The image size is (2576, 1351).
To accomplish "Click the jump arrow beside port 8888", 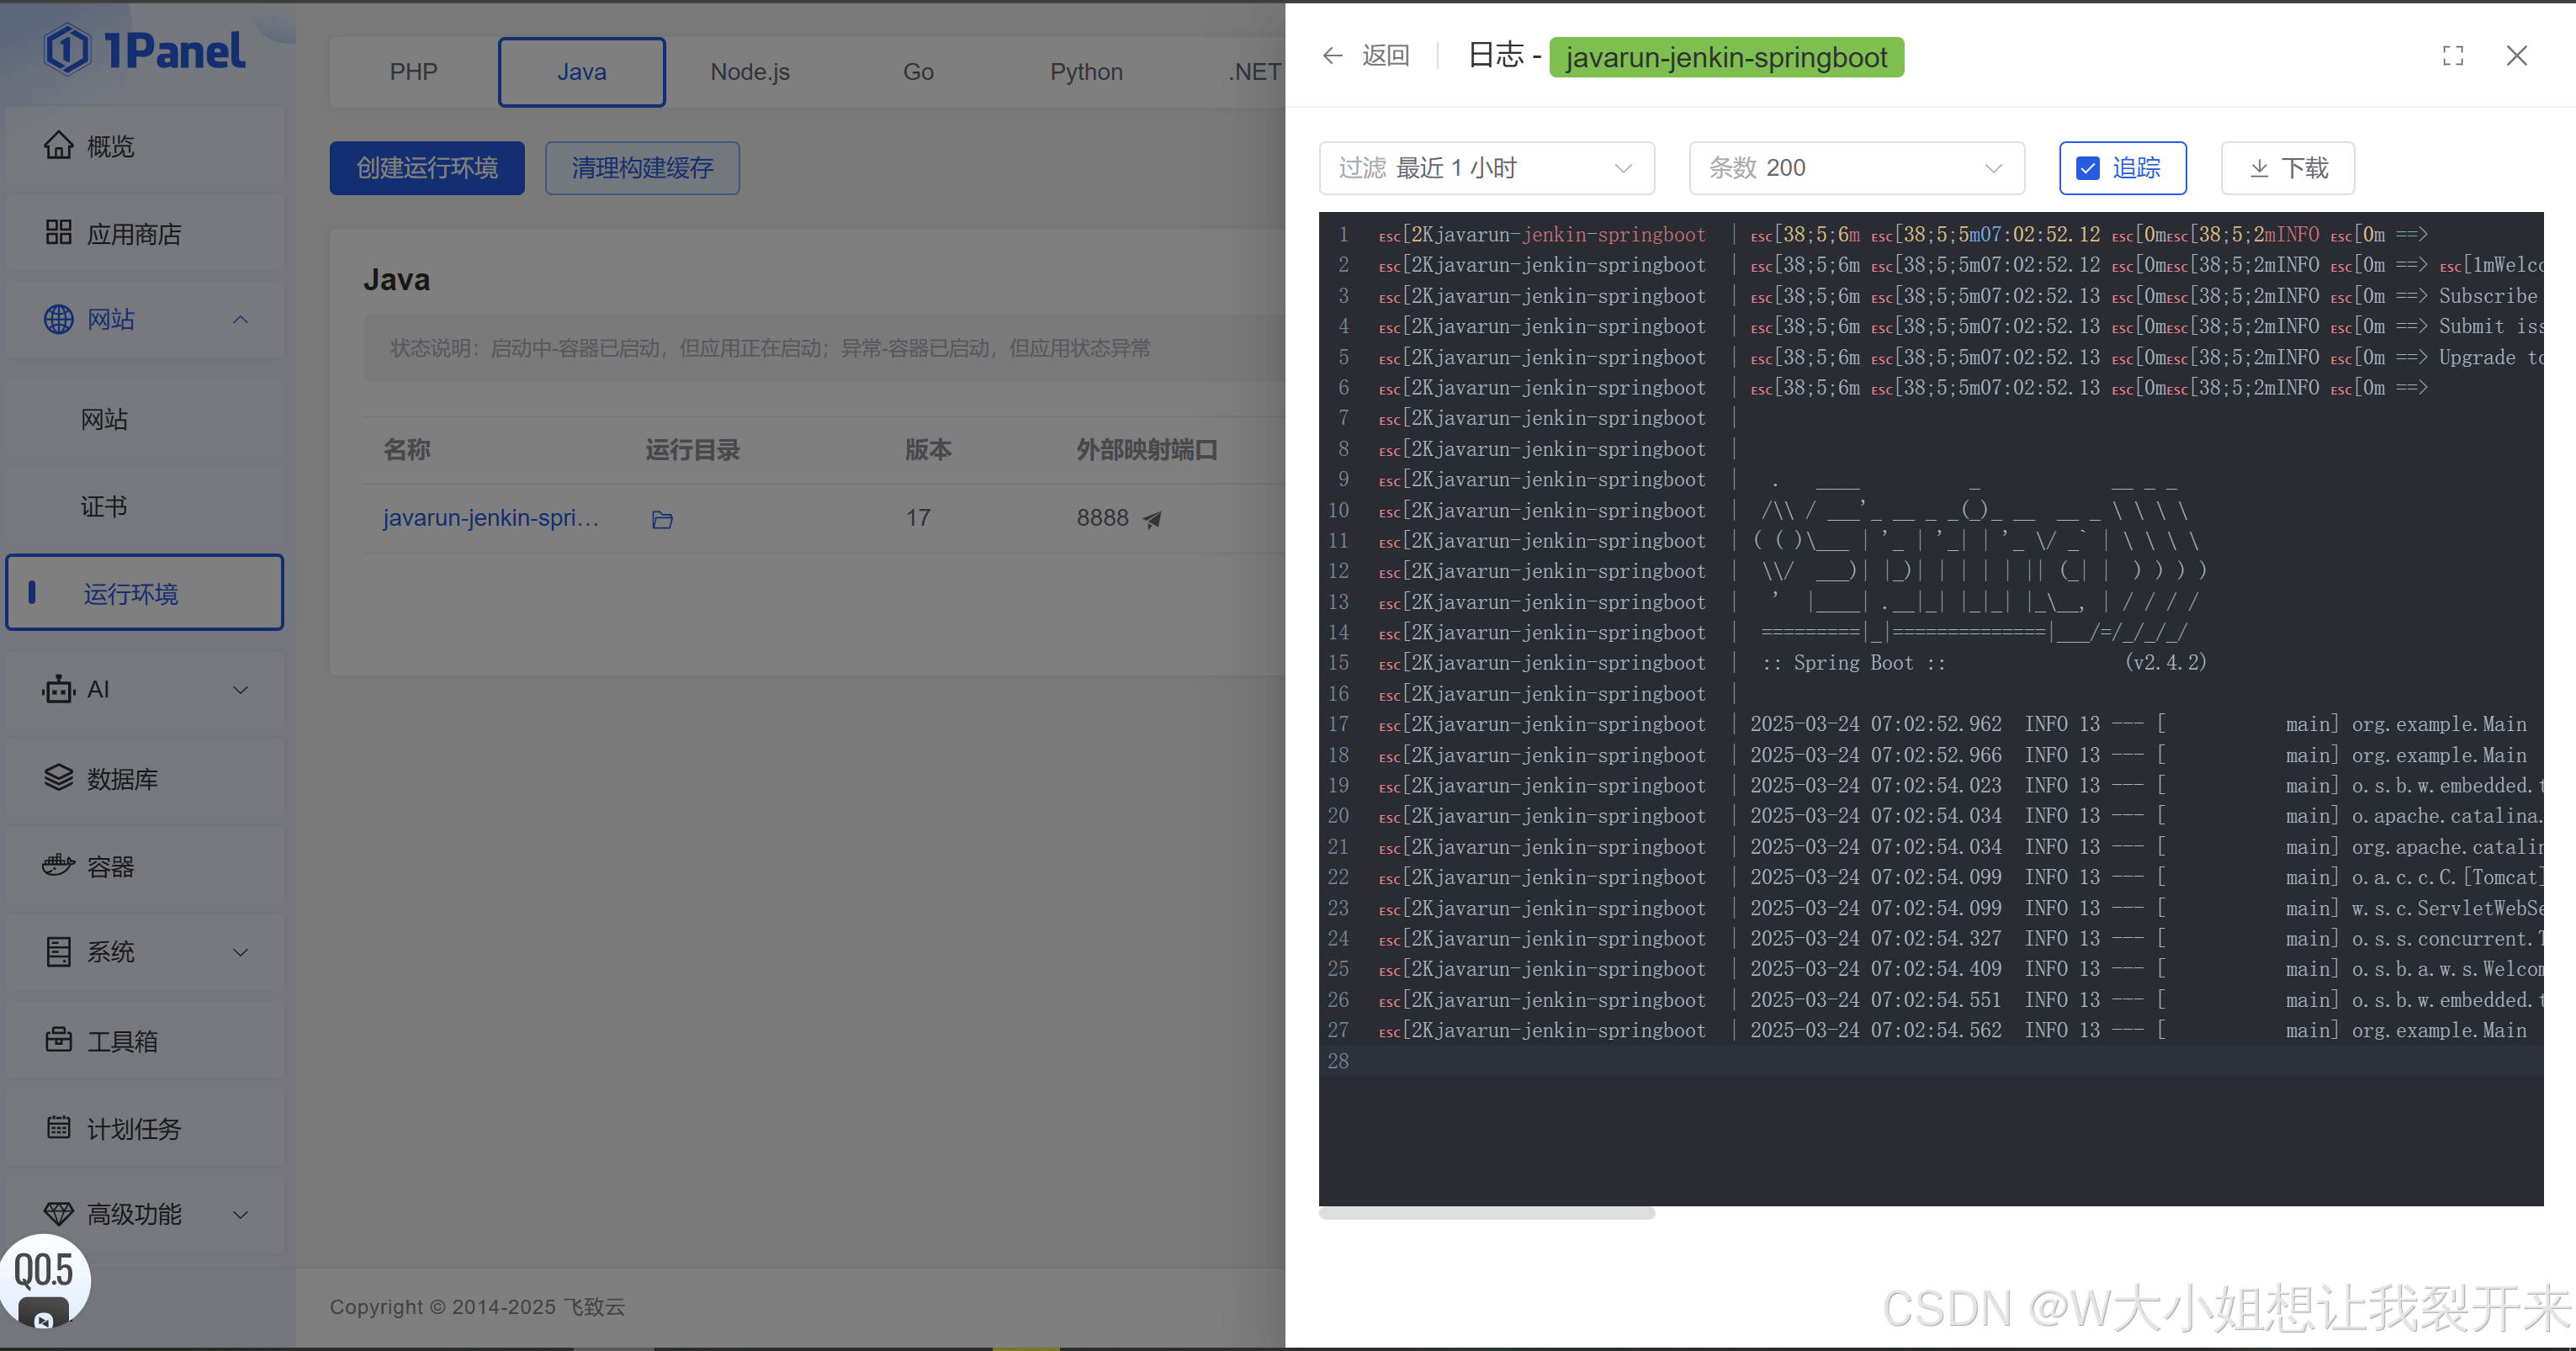I will (1153, 519).
